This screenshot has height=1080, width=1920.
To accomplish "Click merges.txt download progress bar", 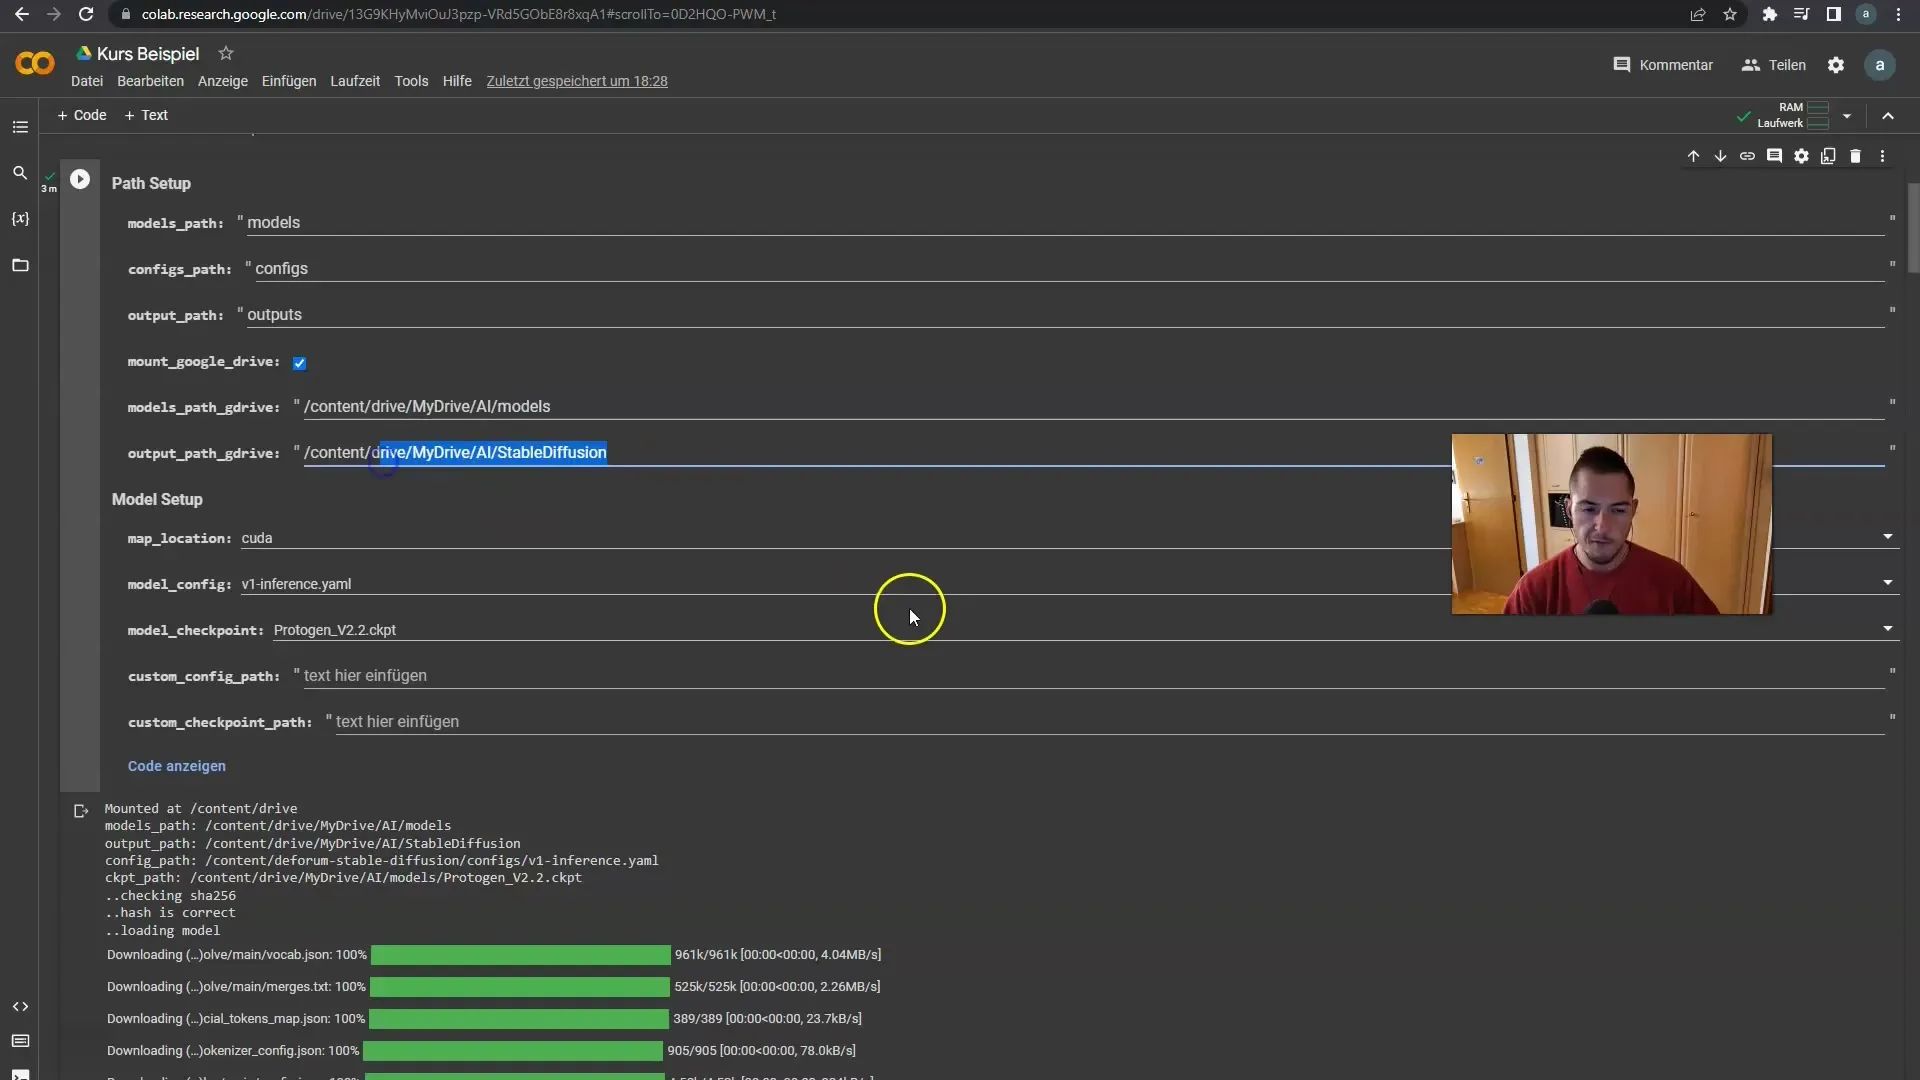I will tap(520, 987).
